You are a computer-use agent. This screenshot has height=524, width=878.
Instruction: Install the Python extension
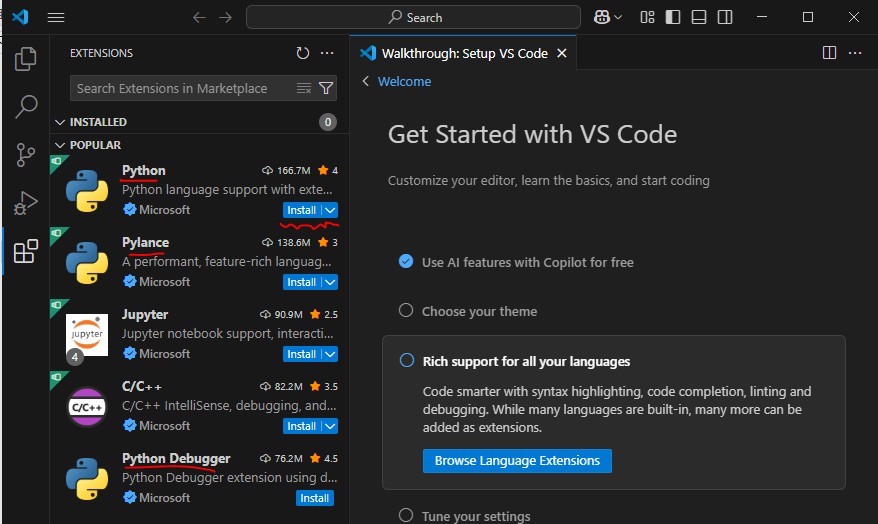click(302, 210)
